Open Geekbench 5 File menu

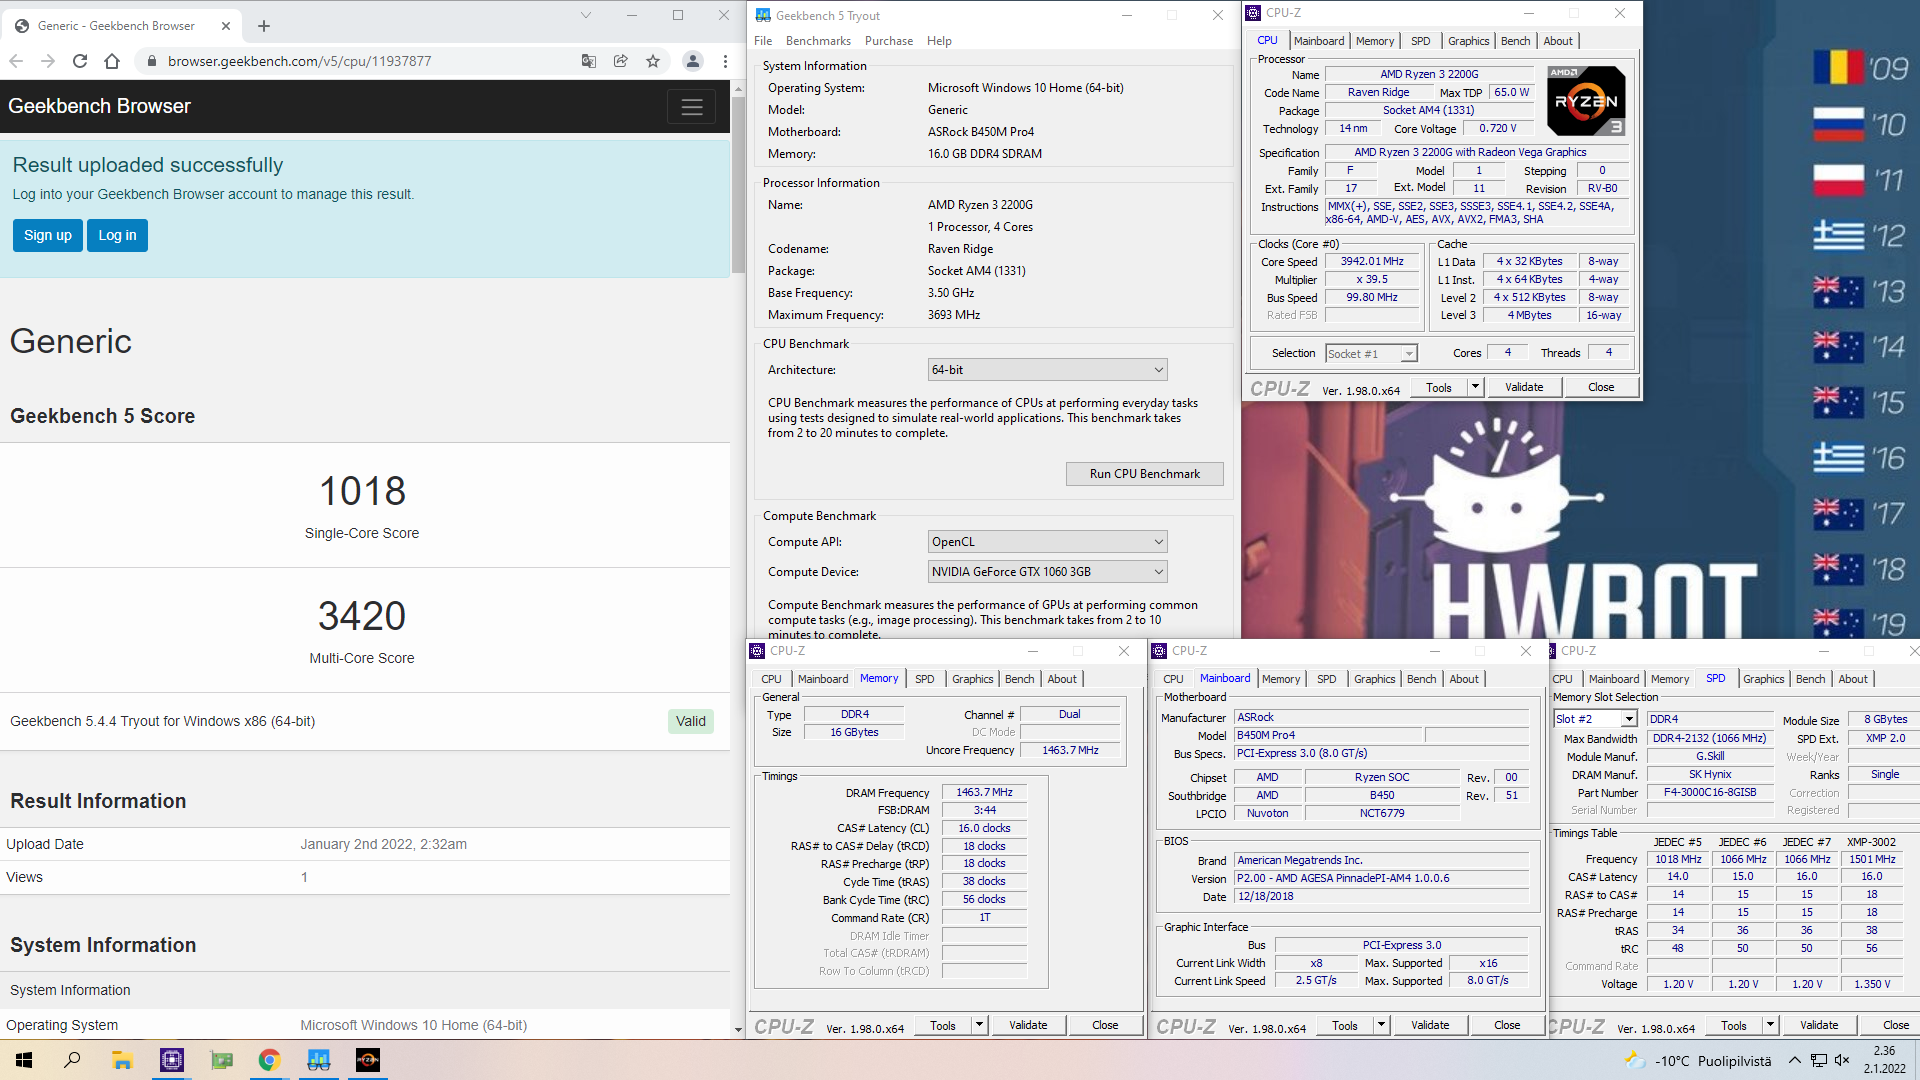tap(763, 41)
